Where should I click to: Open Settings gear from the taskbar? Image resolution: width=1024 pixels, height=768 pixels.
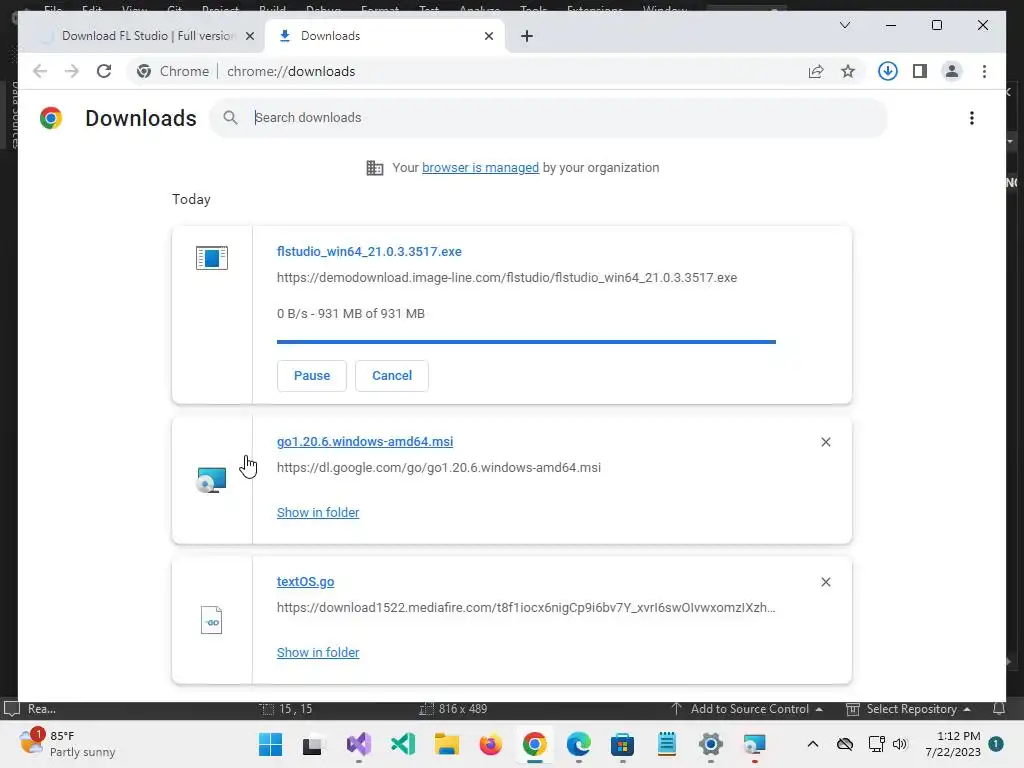(x=711, y=744)
